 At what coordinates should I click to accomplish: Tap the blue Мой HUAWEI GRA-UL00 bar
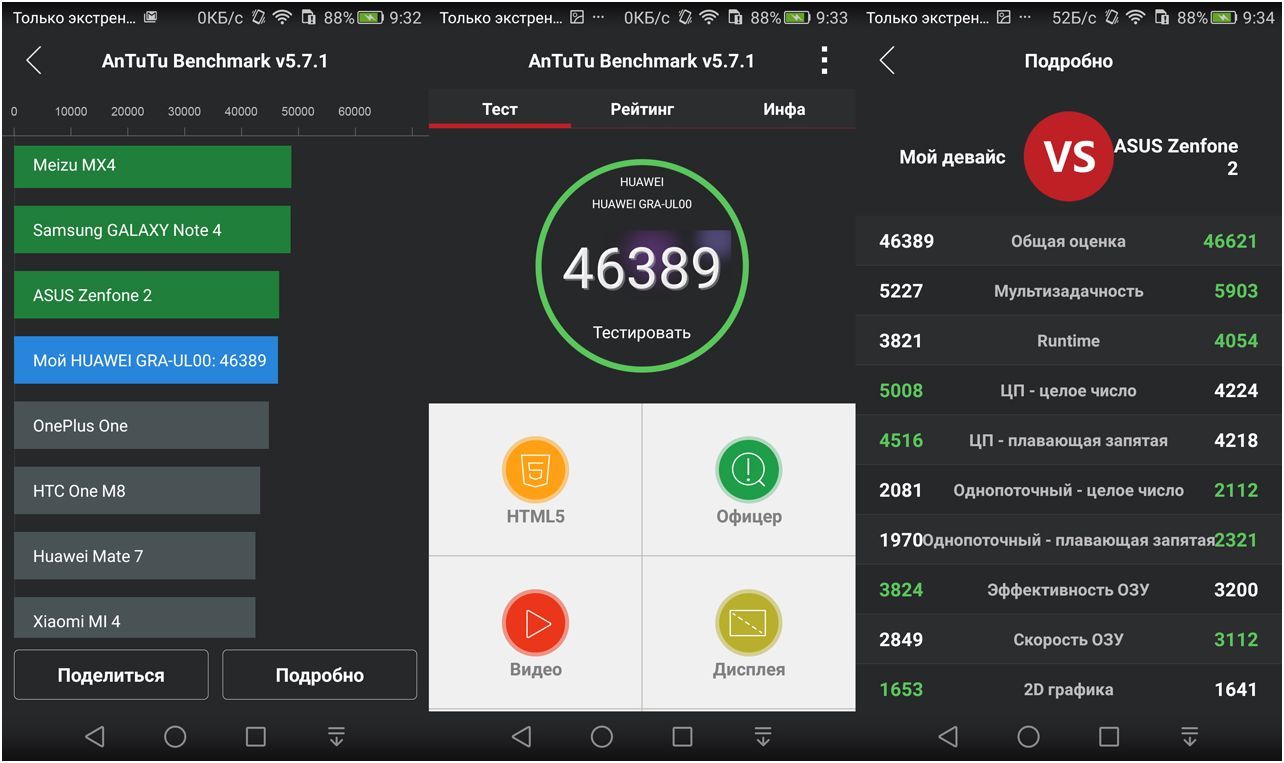[x=146, y=360]
